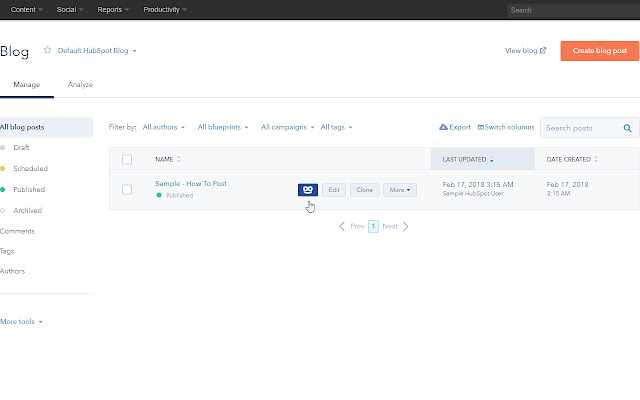Click the Prev pagination label
This screenshot has height=400, width=640.
tap(357, 226)
